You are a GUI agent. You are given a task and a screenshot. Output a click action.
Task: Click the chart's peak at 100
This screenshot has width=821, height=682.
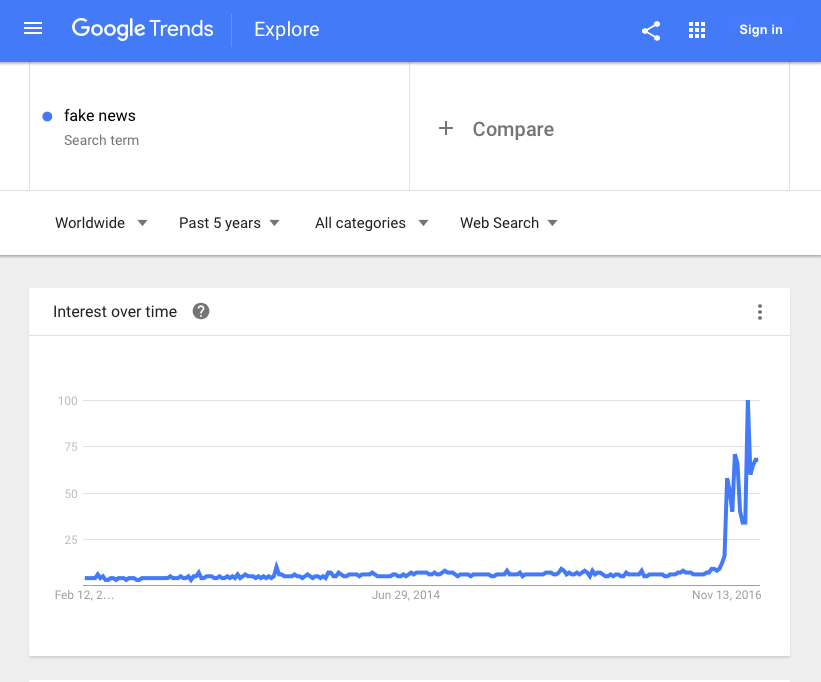click(x=747, y=401)
